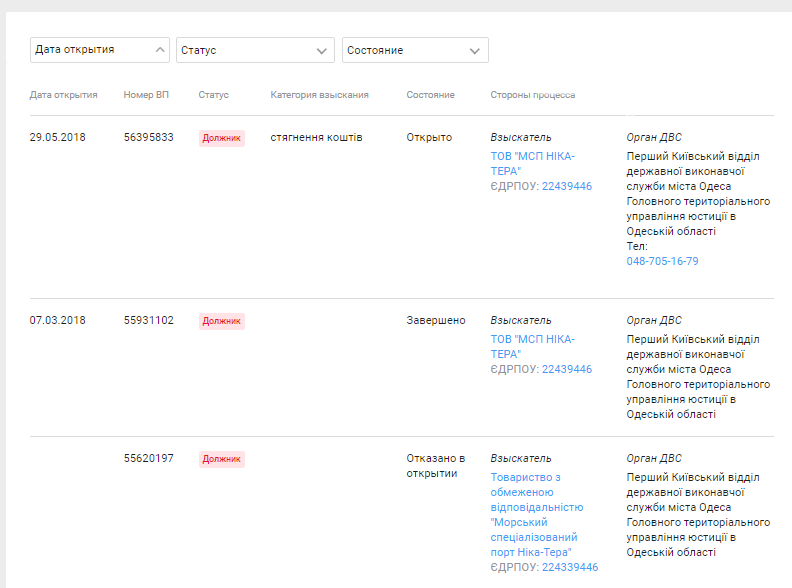Open the Состояние filter dropdown
This screenshot has height=588, width=792.
[x=415, y=50]
